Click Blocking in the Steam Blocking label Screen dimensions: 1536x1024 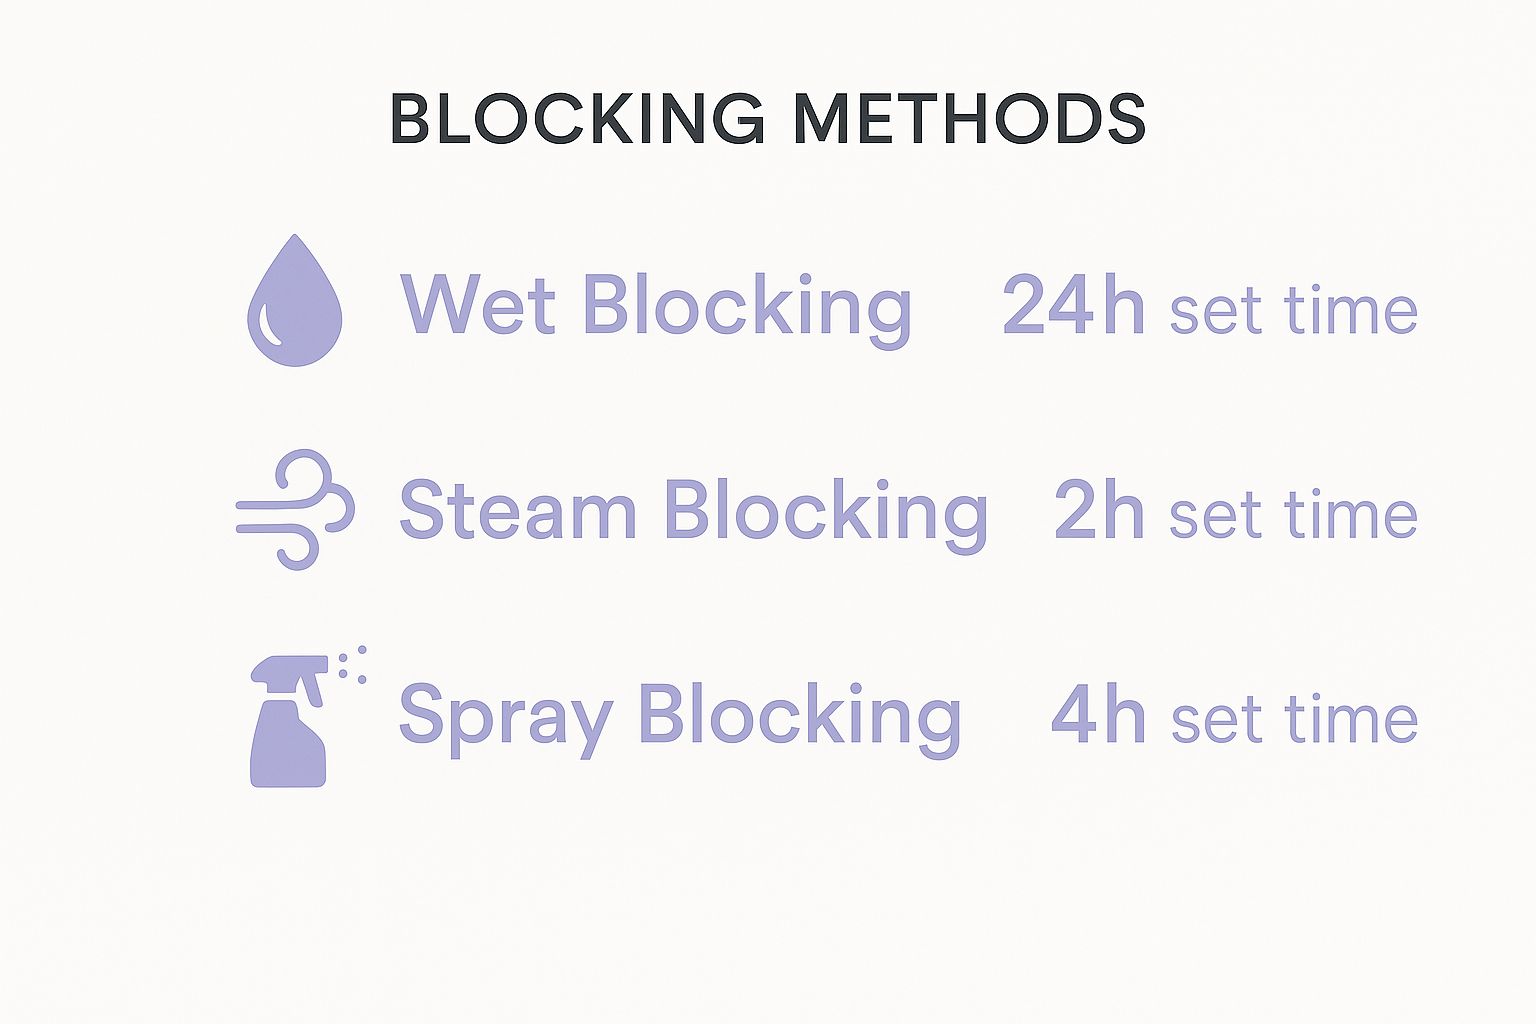click(x=826, y=513)
